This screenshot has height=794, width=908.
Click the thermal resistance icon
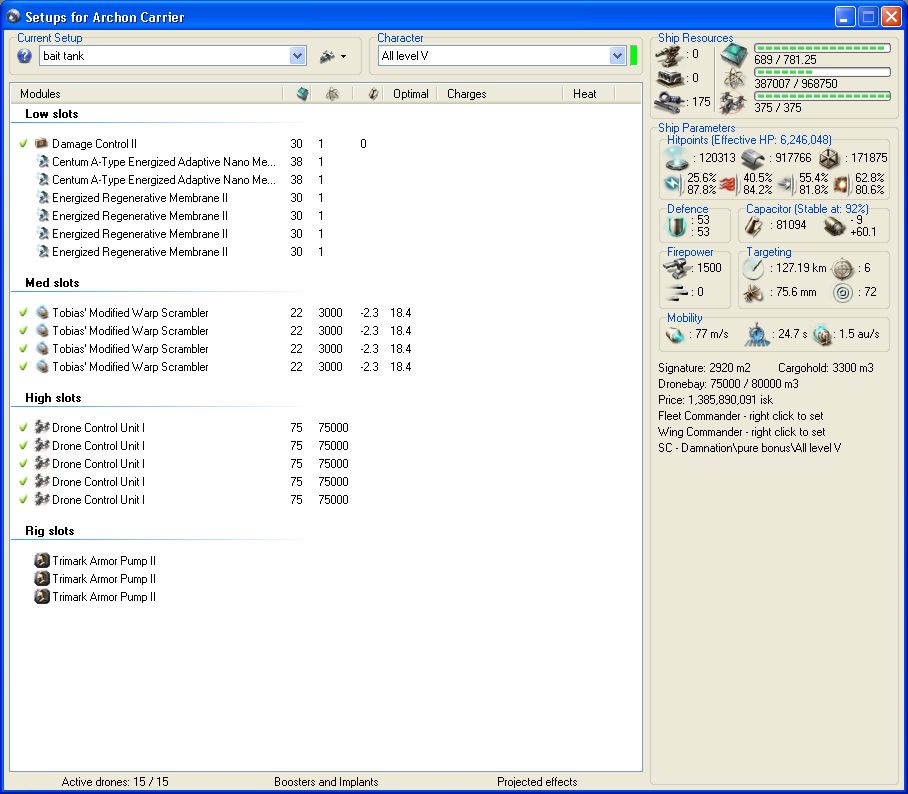pyautogui.click(x=728, y=184)
